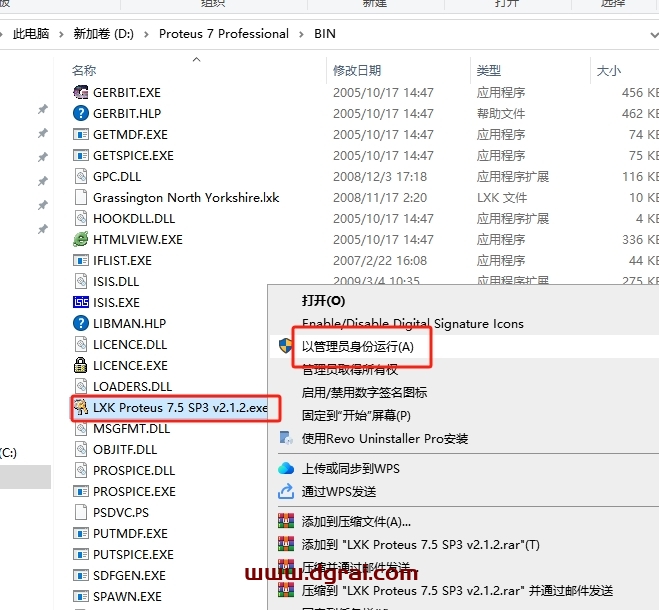The width and height of the screenshot is (659, 610).
Task: Click the PROSPICE.EXE application icon
Action: click(81, 491)
